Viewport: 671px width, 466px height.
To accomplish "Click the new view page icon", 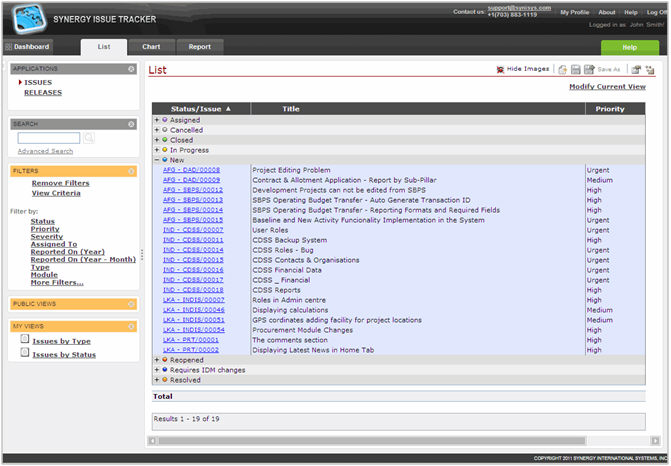I will pyautogui.click(x=563, y=69).
